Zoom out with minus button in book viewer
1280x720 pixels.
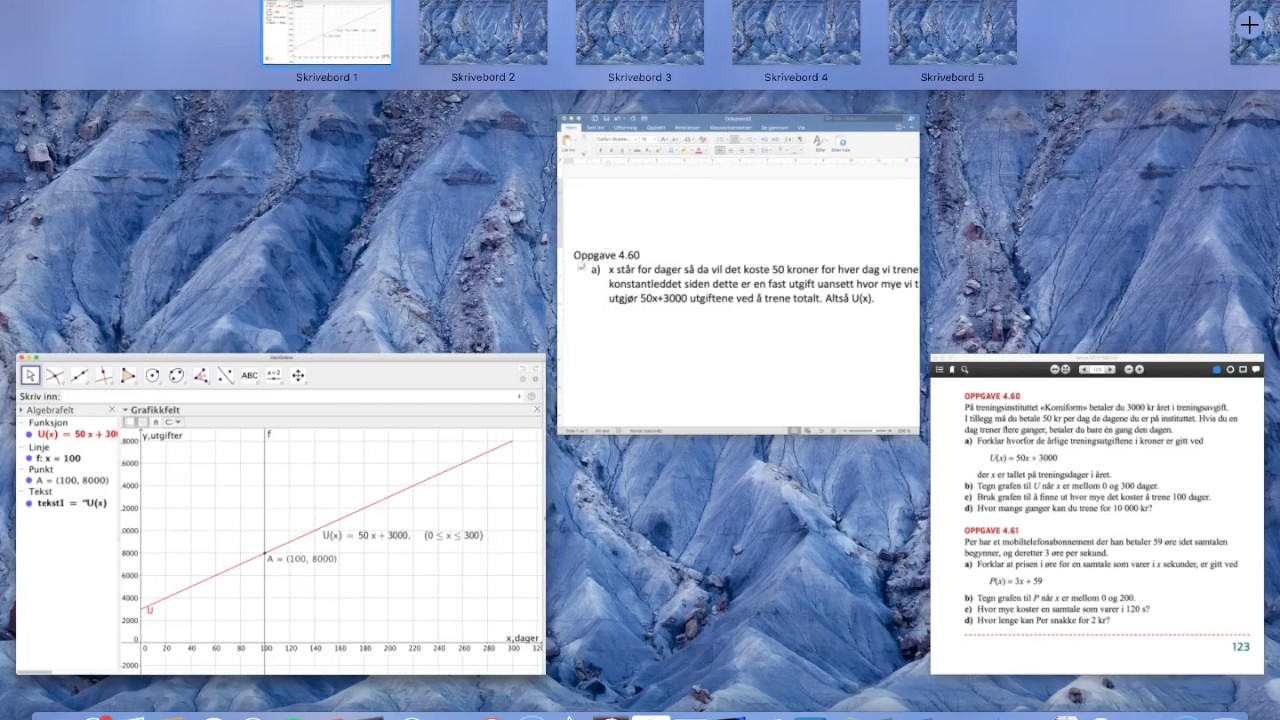coord(1129,369)
